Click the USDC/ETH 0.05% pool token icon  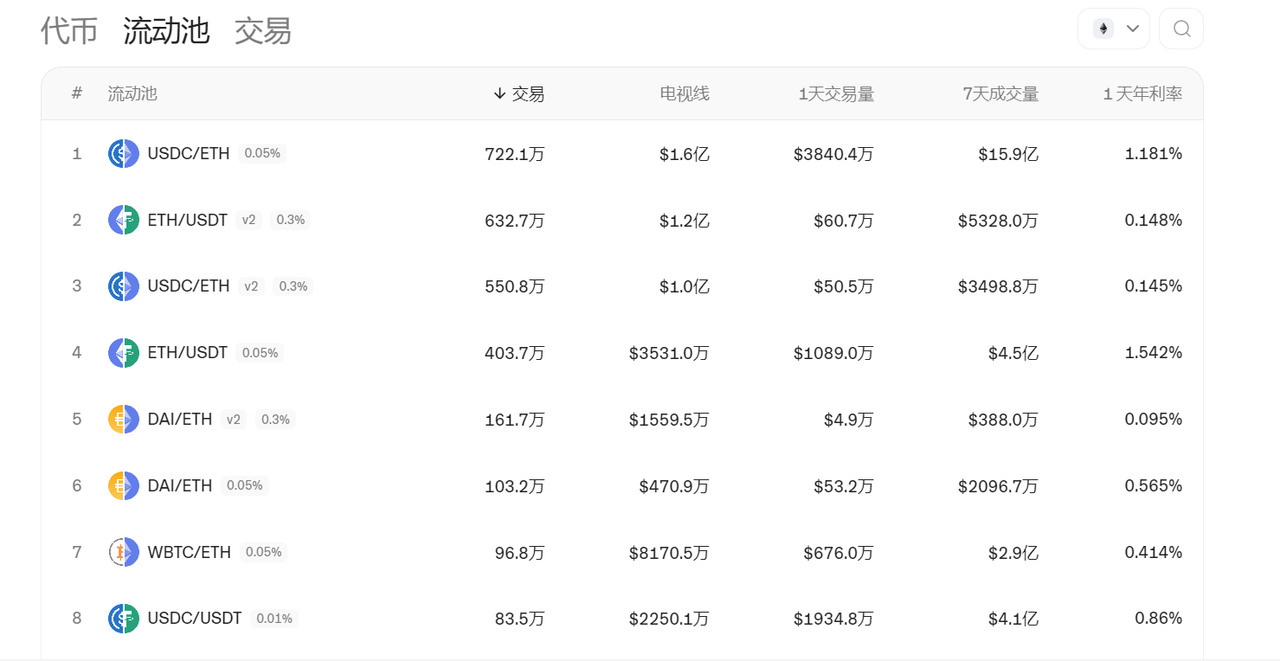pyautogui.click(x=123, y=154)
